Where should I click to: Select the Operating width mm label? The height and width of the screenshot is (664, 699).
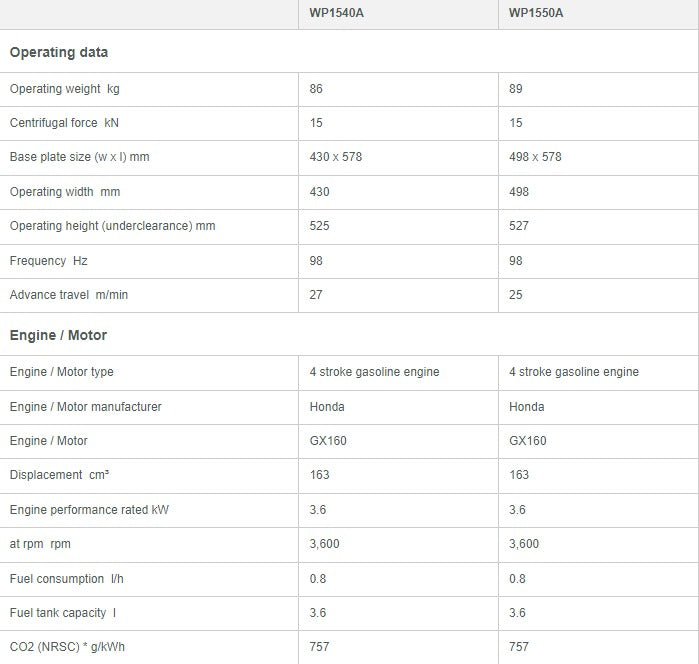tap(65, 192)
